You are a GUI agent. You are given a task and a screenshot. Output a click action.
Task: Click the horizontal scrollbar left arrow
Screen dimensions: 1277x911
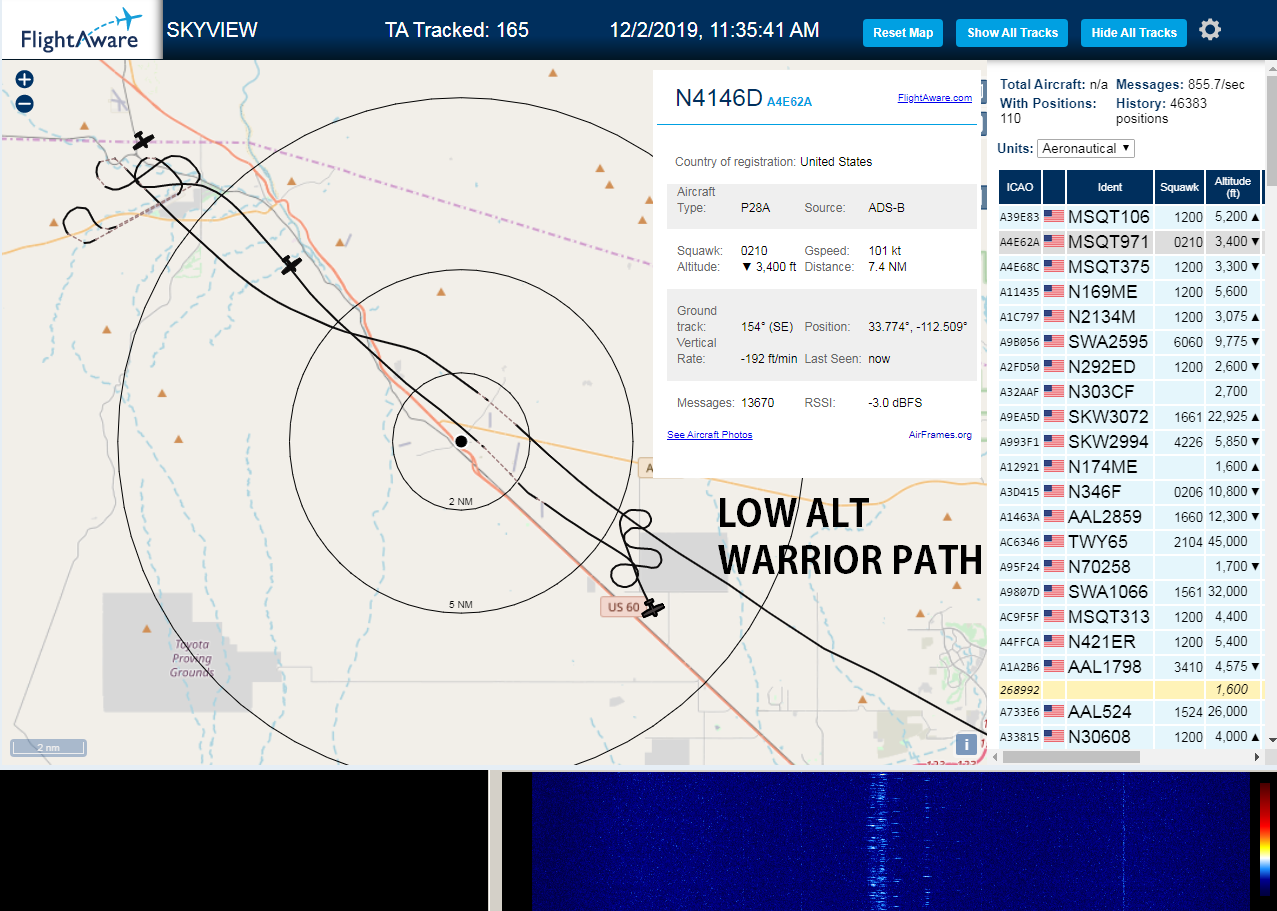995,757
